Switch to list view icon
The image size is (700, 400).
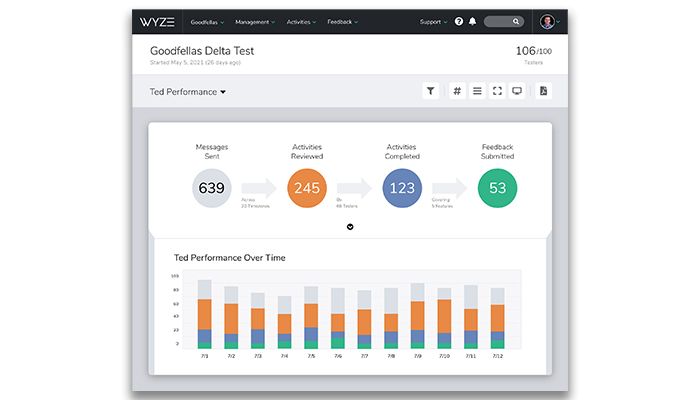click(477, 91)
